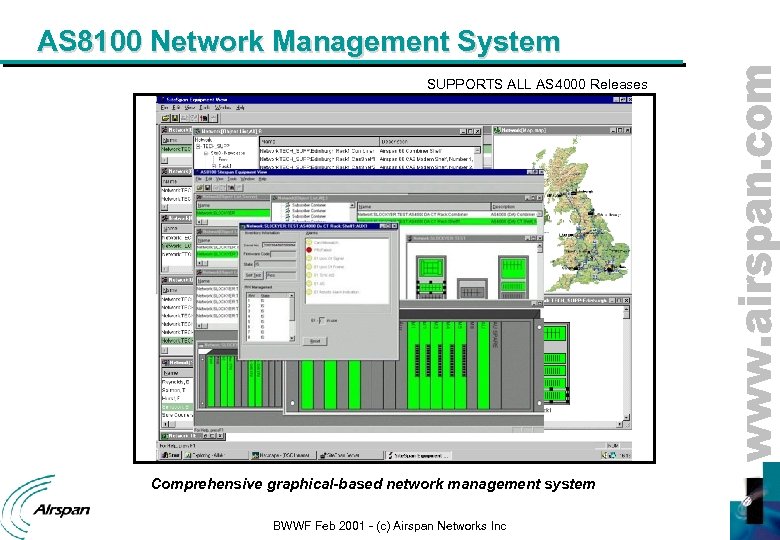
Task: Click the red equipment icon in the SiteSpan toolbar
Action: [204, 118]
